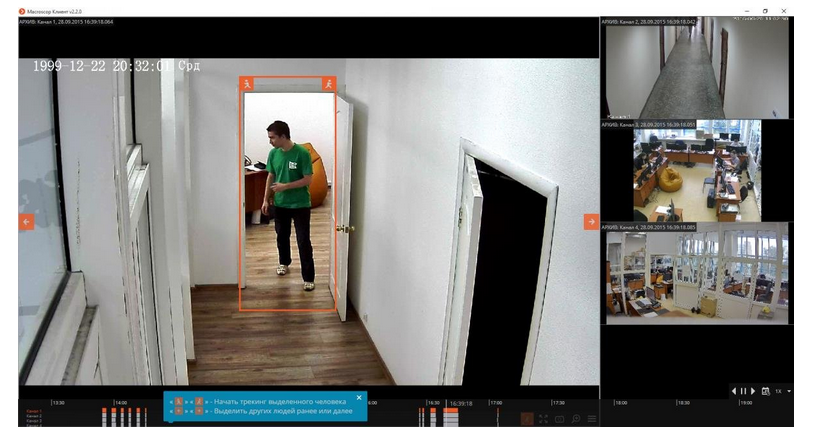Open playback speed 1x dropdown
Viewport: 816px width, 427px height.
pyautogui.click(x=783, y=391)
